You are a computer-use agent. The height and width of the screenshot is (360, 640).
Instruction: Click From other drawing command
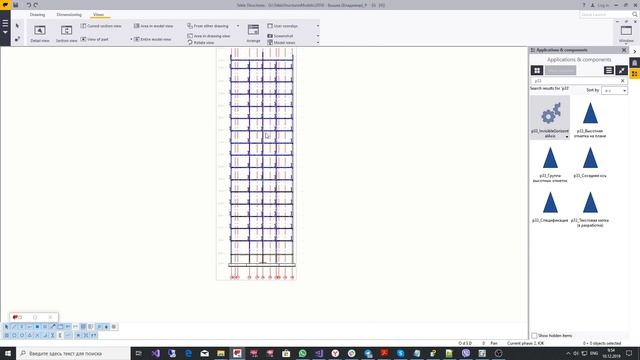[208, 26]
